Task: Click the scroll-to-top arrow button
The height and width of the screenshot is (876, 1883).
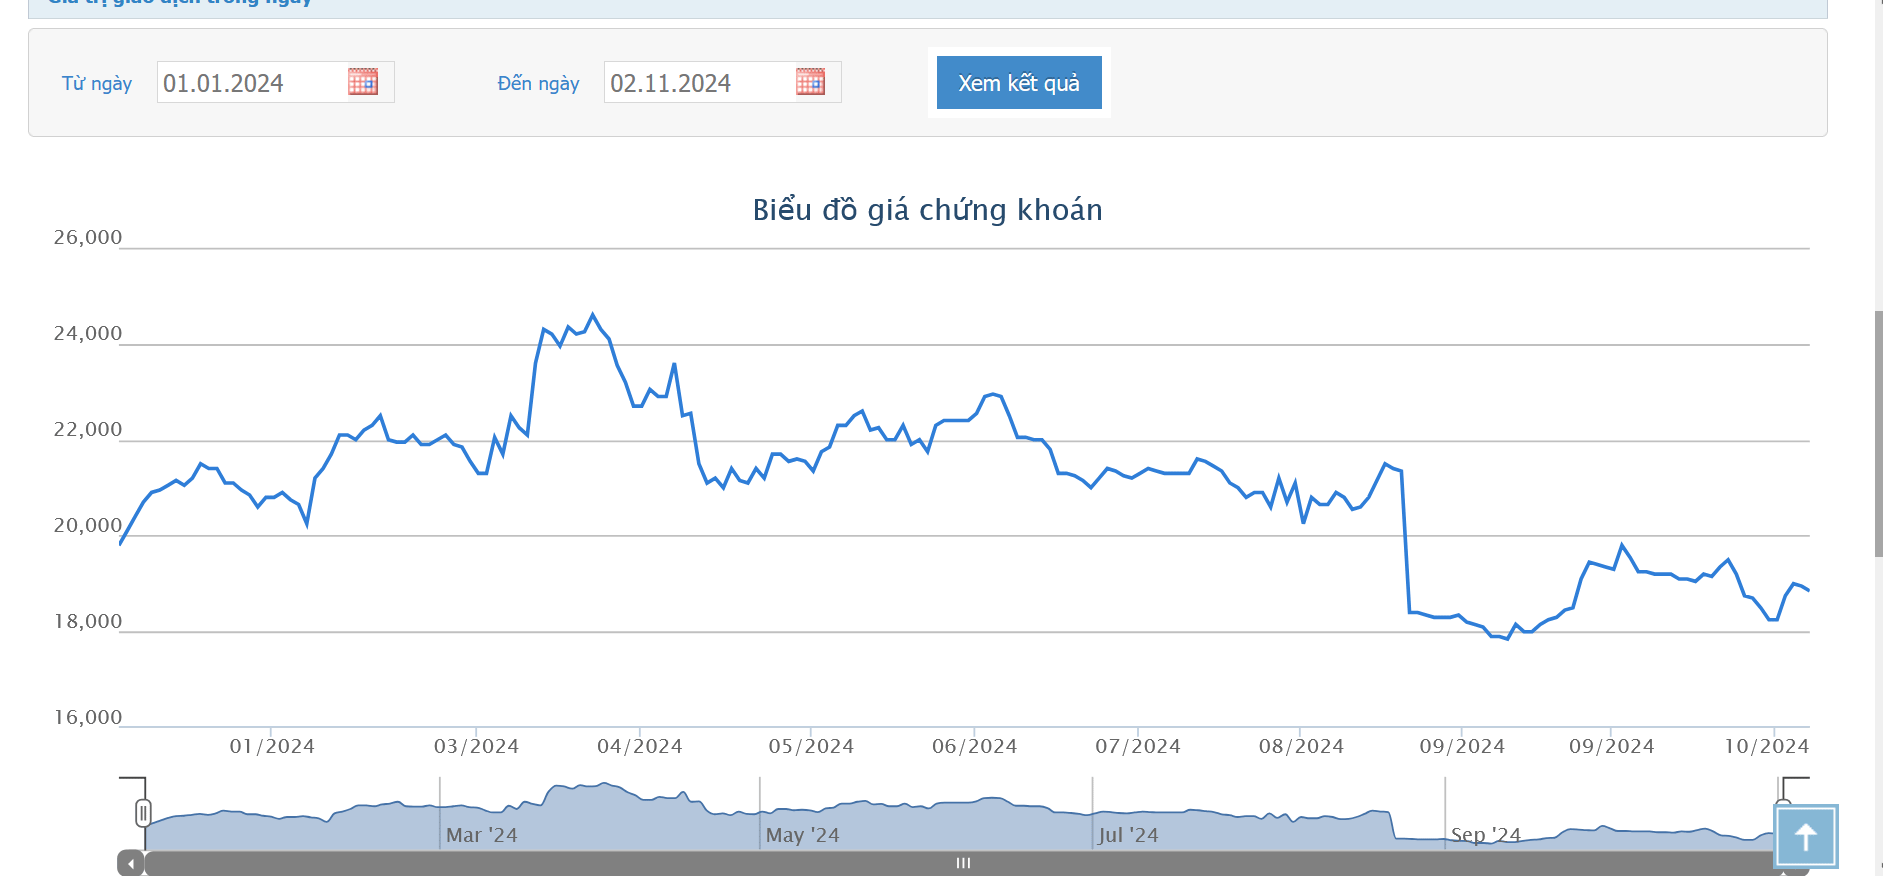Action: tap(1805, 836)
